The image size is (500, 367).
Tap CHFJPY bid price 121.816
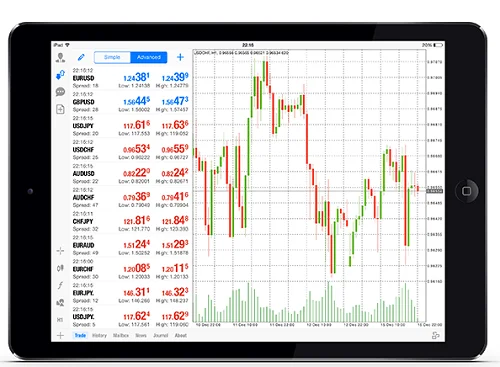point(137,220)
